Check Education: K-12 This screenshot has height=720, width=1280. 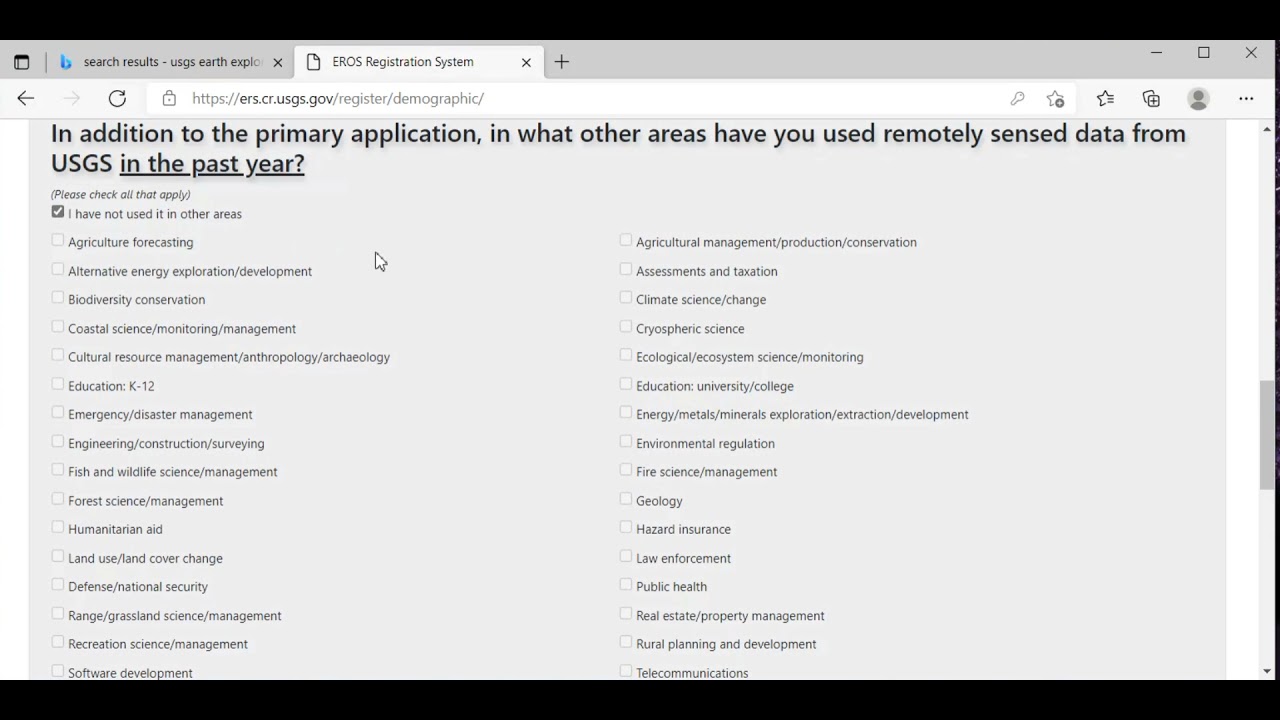[x=58, y=384]
